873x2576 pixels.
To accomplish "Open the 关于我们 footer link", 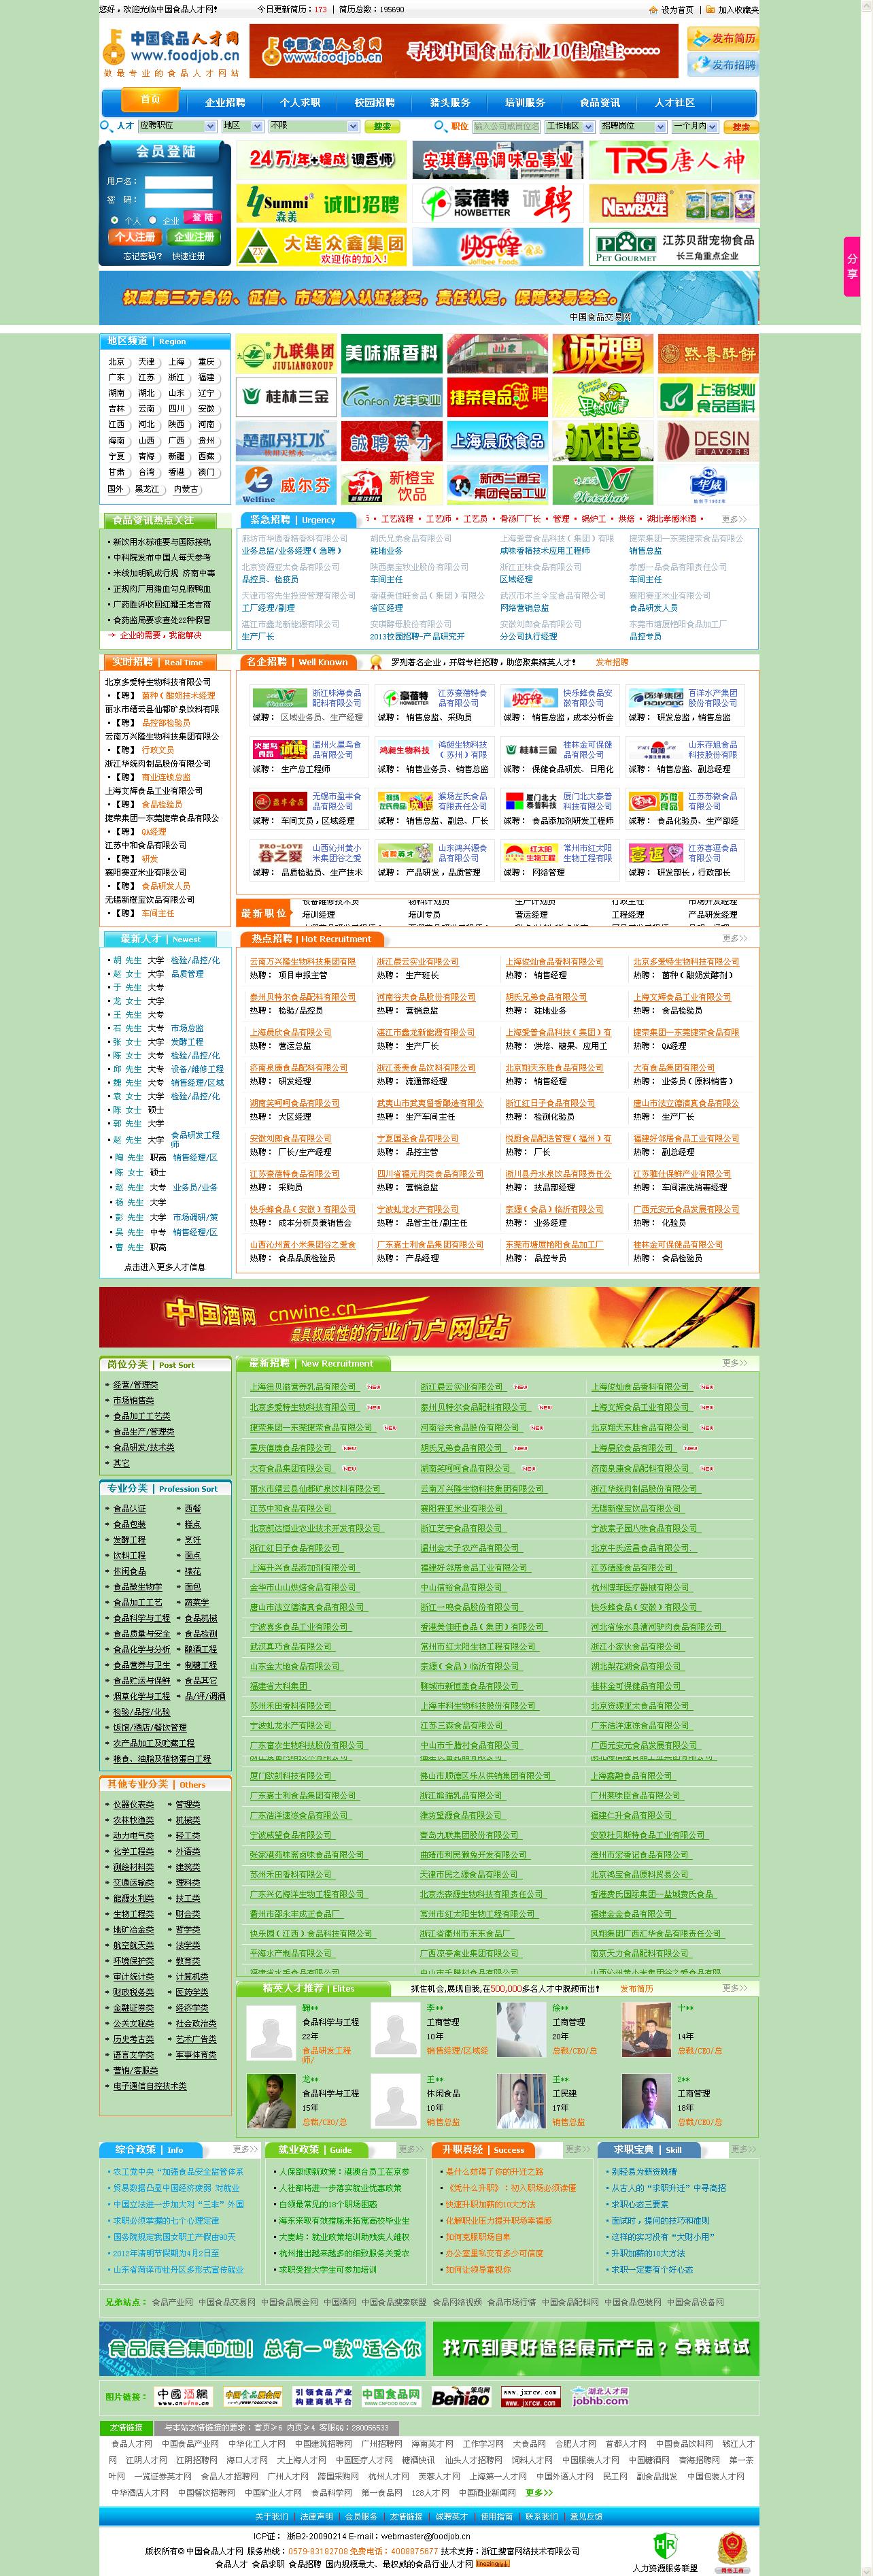I will tap(271, 2516).
